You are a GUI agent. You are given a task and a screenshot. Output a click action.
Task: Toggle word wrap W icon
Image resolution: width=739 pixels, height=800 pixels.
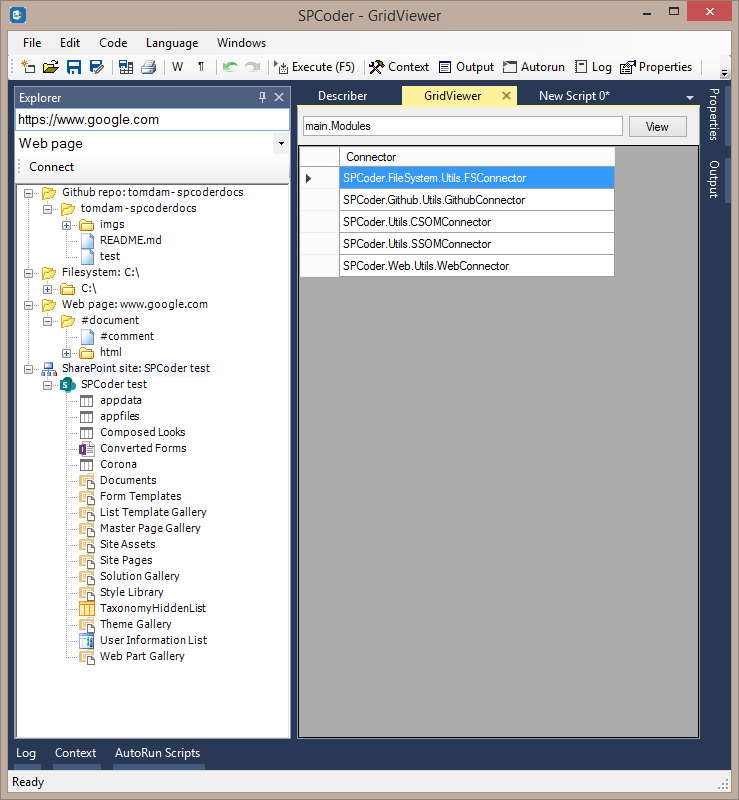point(178,67)
